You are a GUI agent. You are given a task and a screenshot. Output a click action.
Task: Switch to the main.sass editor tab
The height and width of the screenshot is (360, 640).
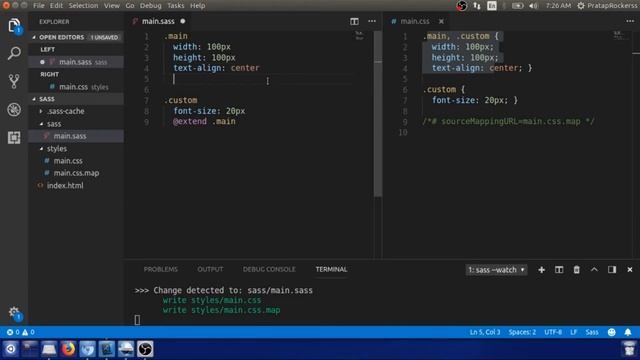click(158, 21)
